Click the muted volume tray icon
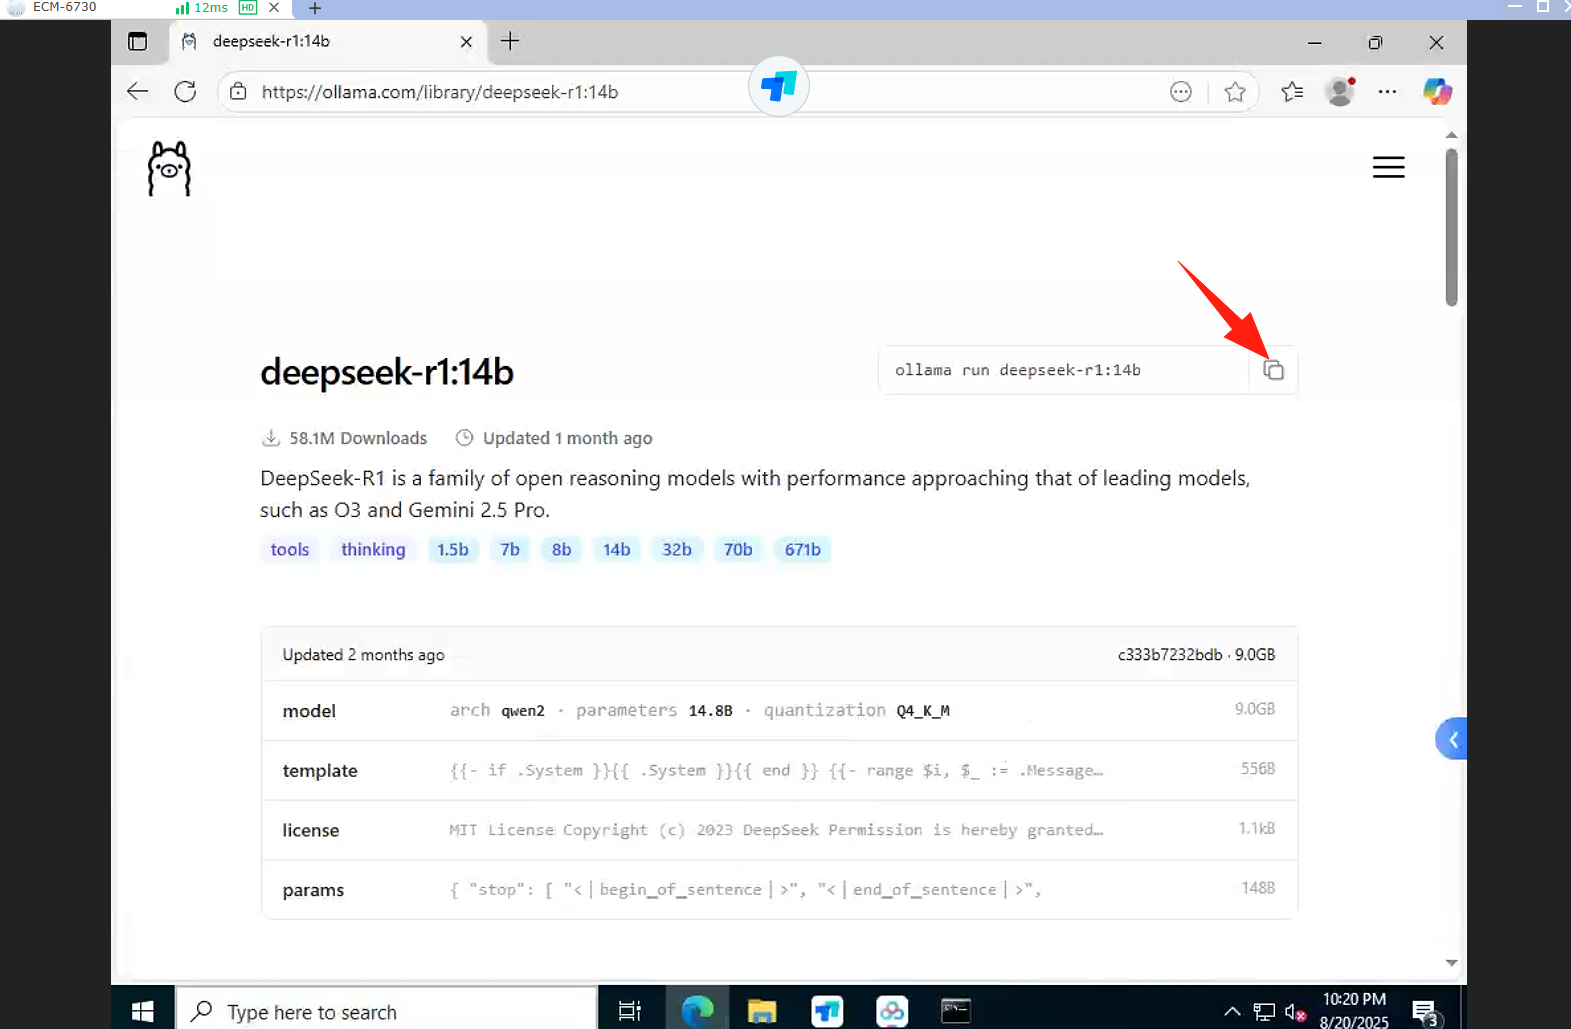The height and width of the screenshot is (1029, 1571). [x=1296, y=1013]
